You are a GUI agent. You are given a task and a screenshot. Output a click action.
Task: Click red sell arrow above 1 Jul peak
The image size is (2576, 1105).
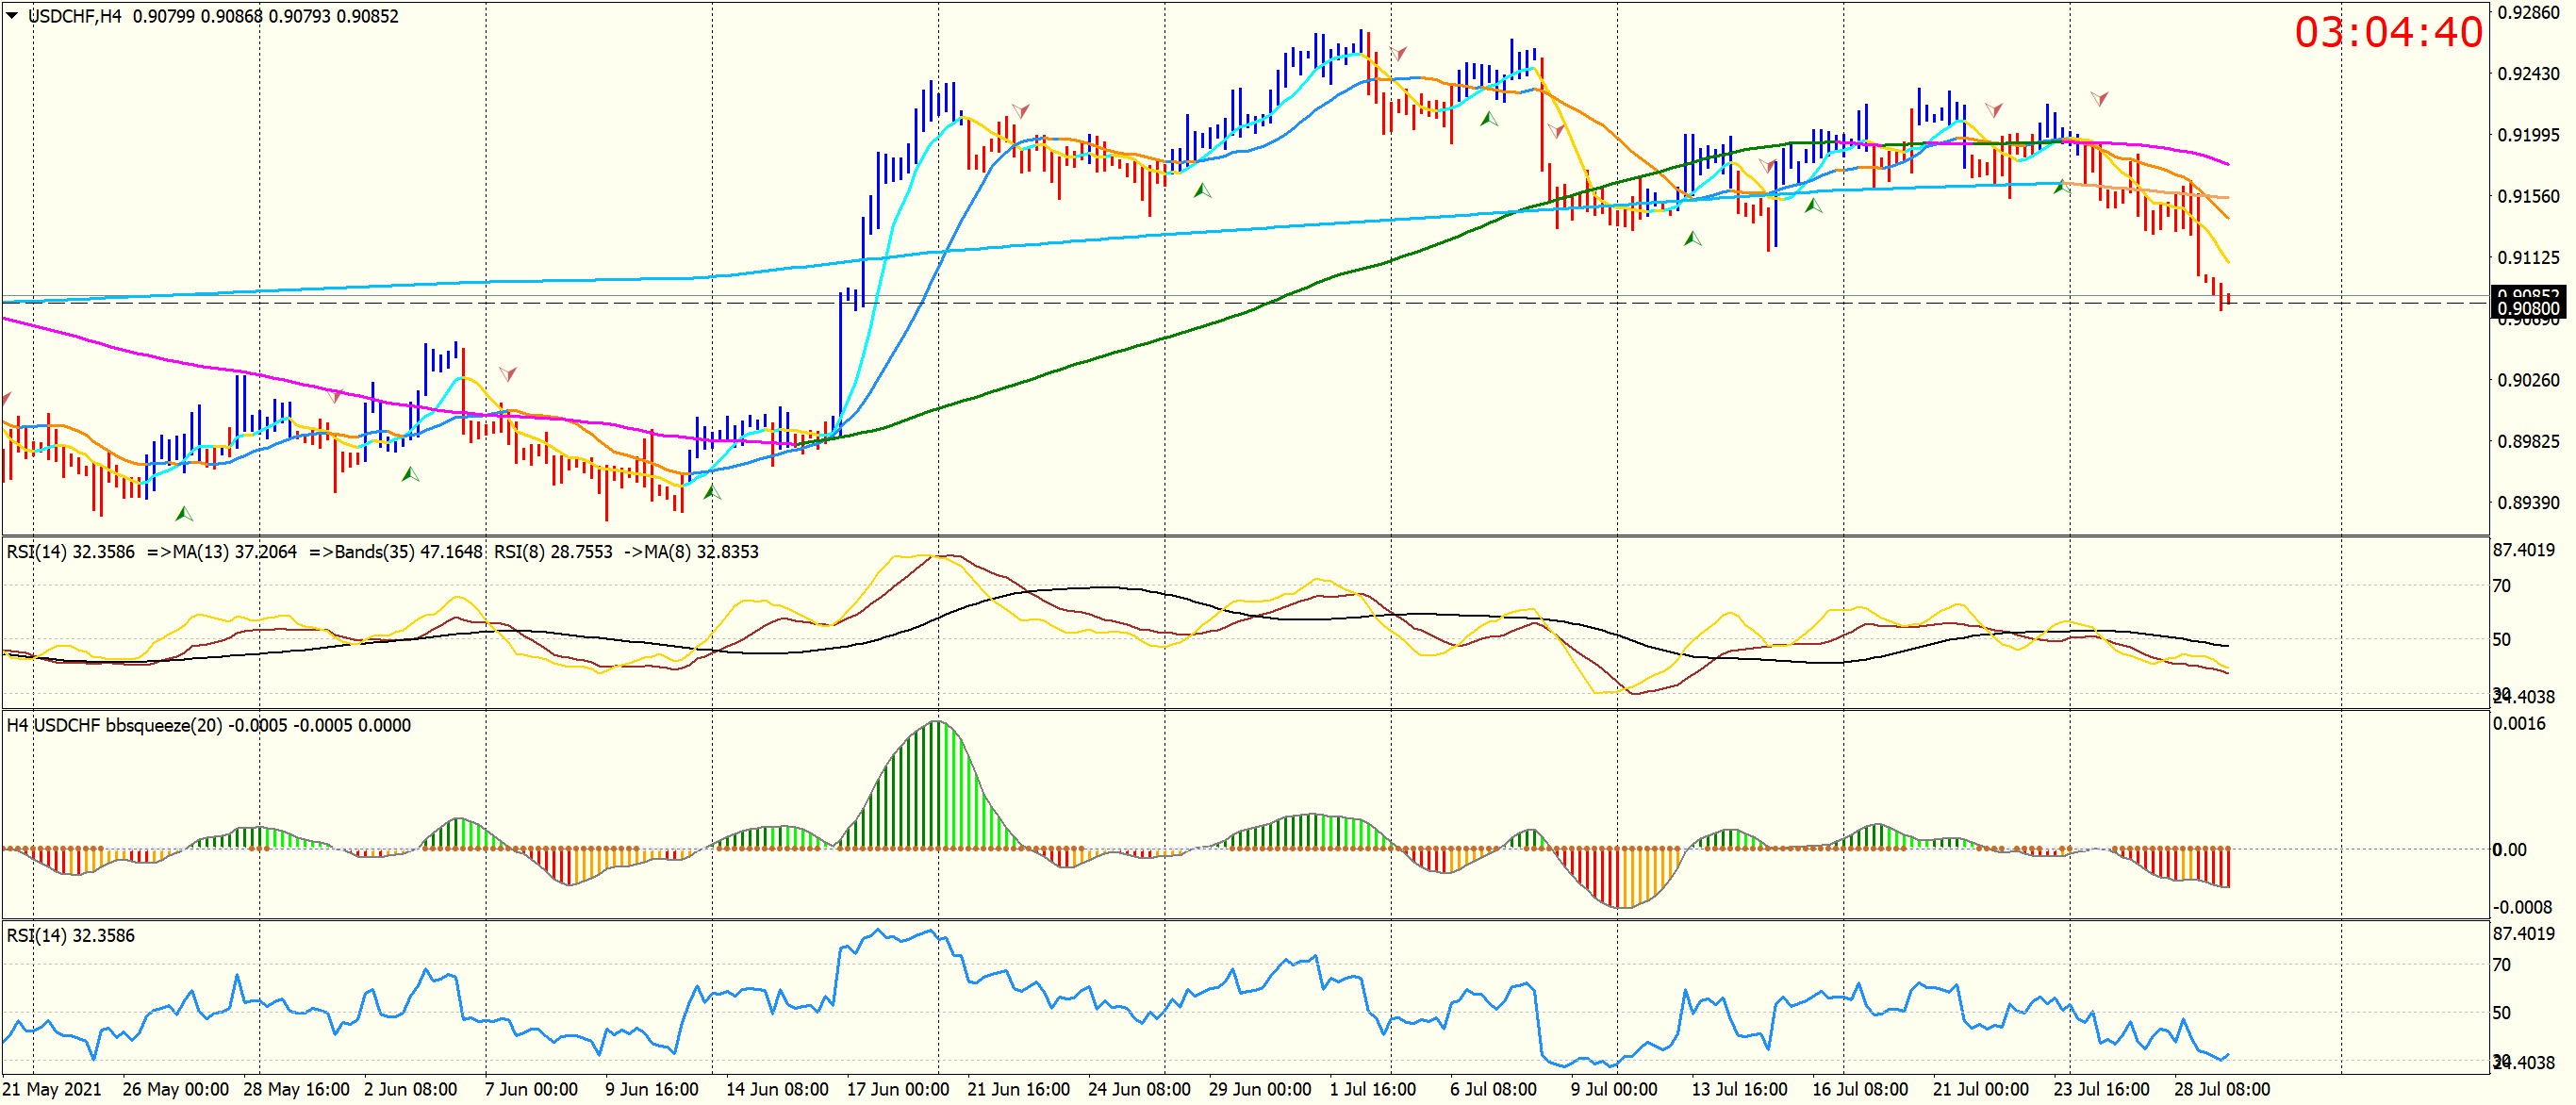pyautogui.click(x=1399, y=53)
